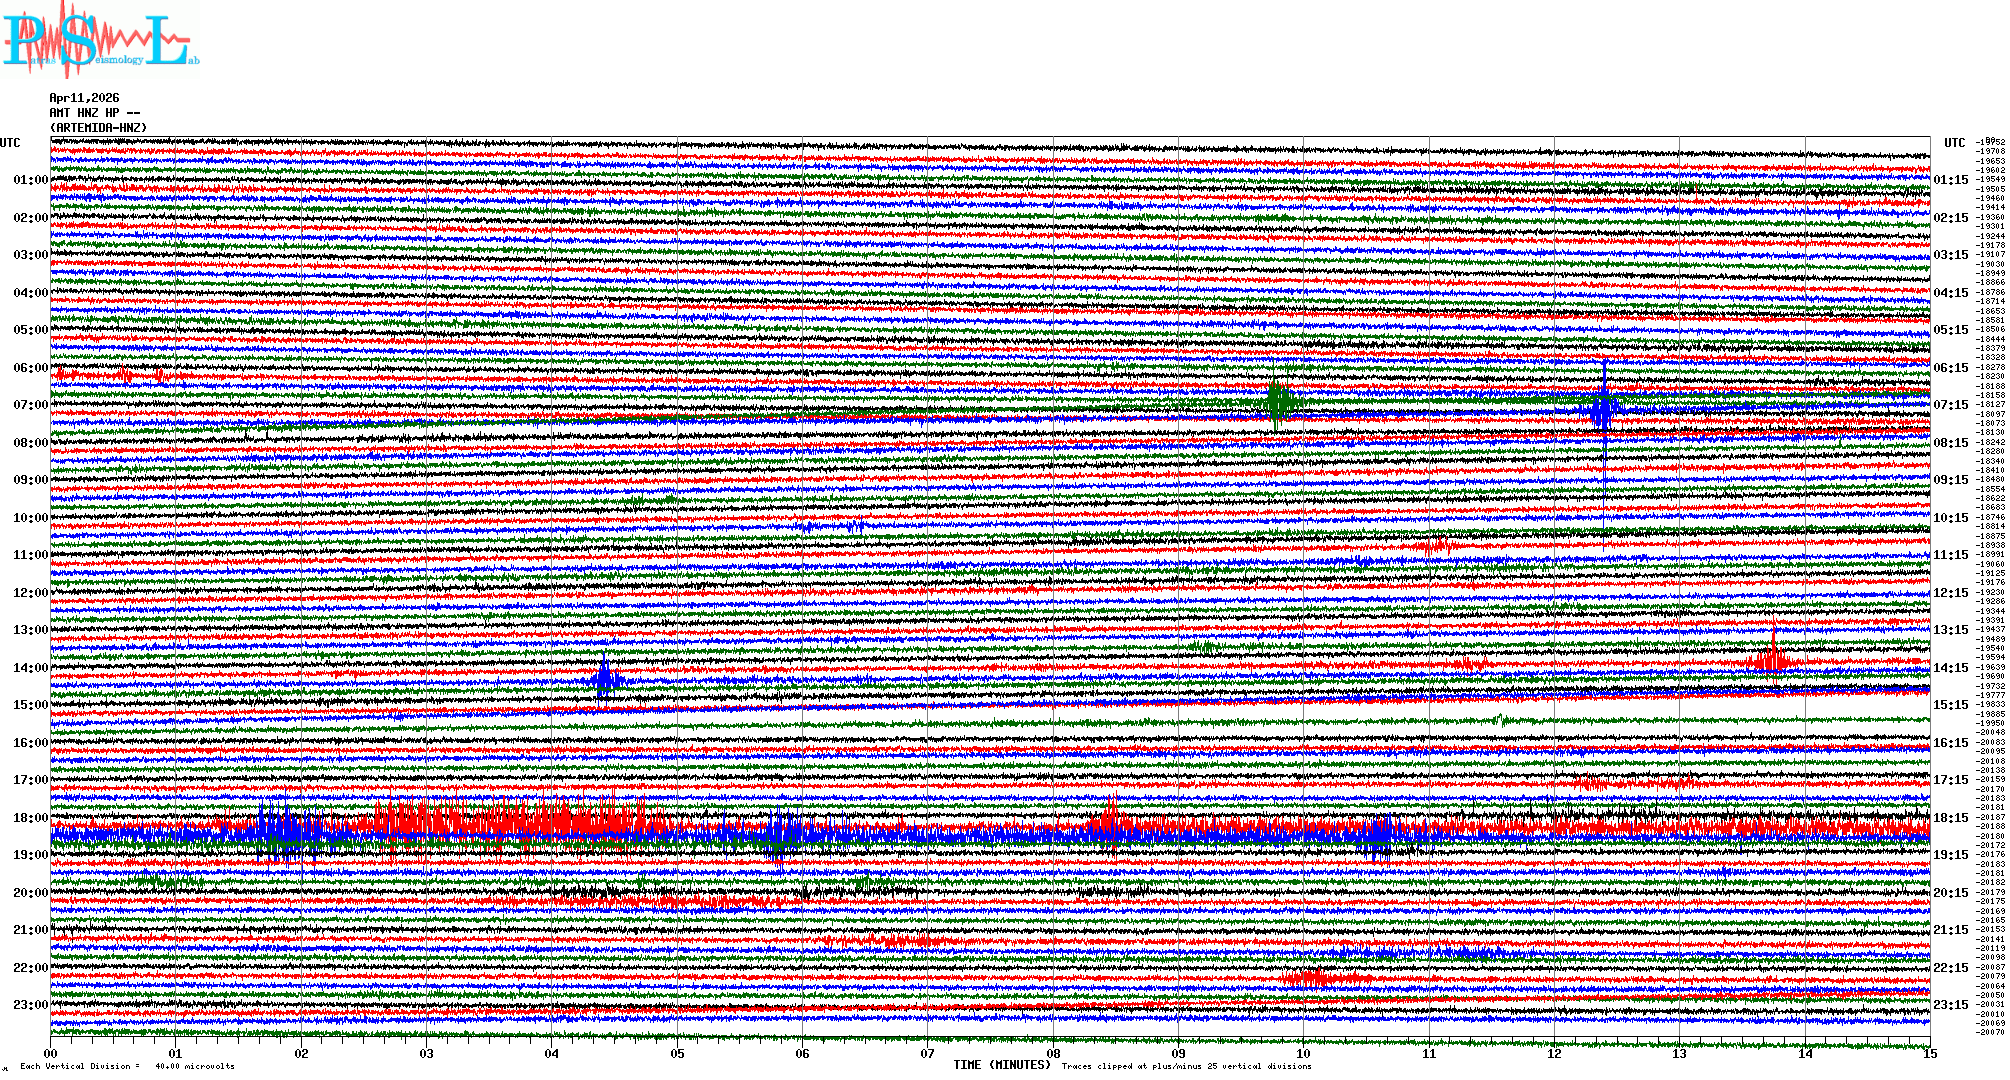
Task: Click the PSL seismology lab logo
Action: [x=100, y=40]
